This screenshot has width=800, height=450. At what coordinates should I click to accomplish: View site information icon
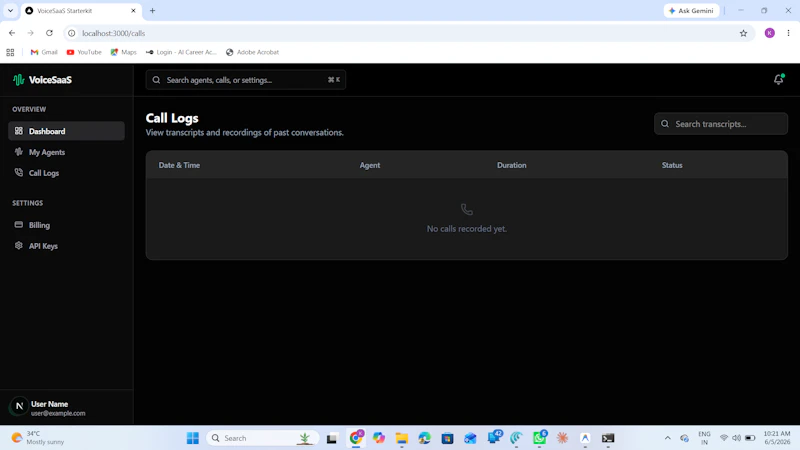[x=72, y=33]
